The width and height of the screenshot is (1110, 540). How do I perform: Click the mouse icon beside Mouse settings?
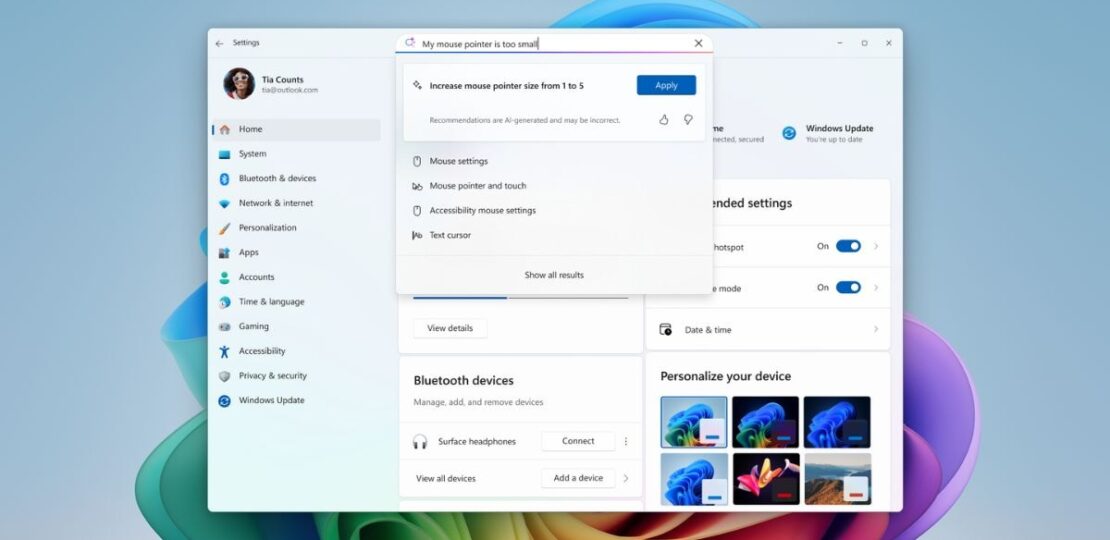[417, 161]
